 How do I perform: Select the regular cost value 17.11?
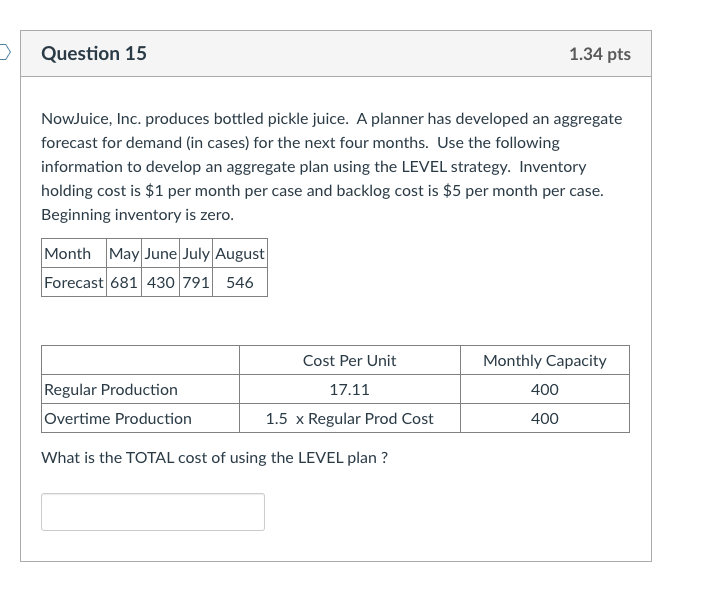coord(349,389)
